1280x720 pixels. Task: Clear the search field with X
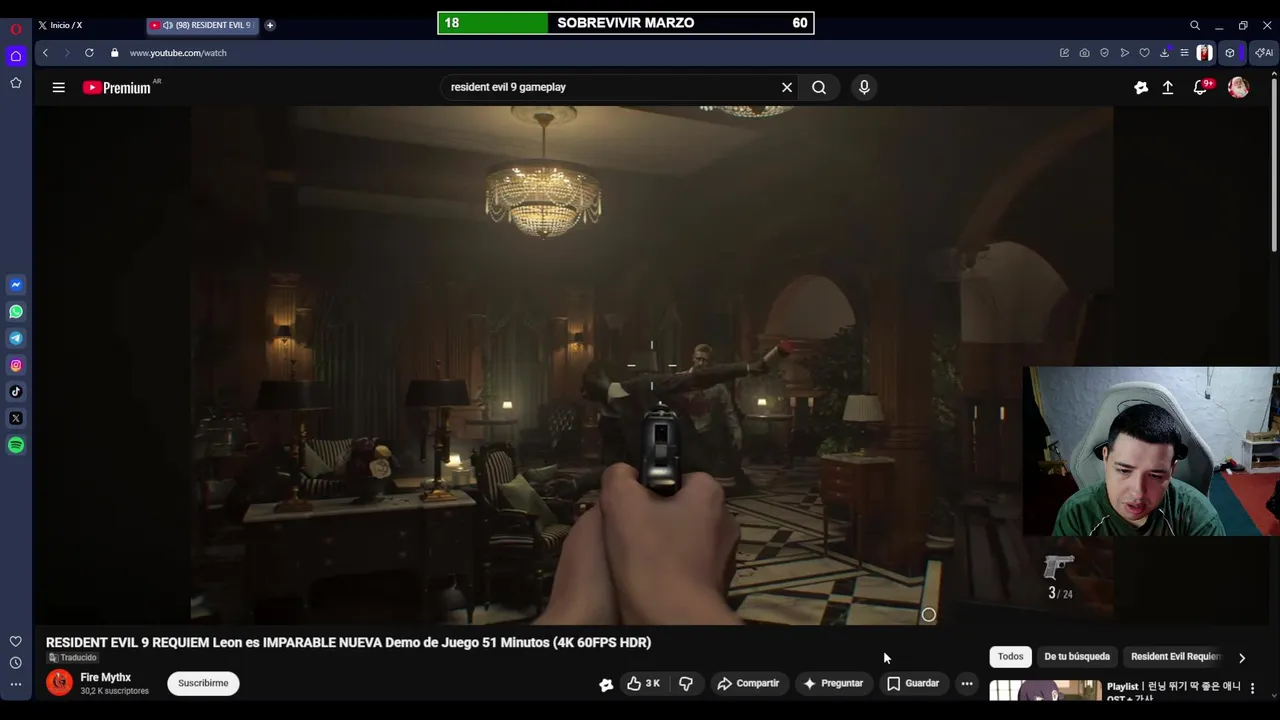787,88
